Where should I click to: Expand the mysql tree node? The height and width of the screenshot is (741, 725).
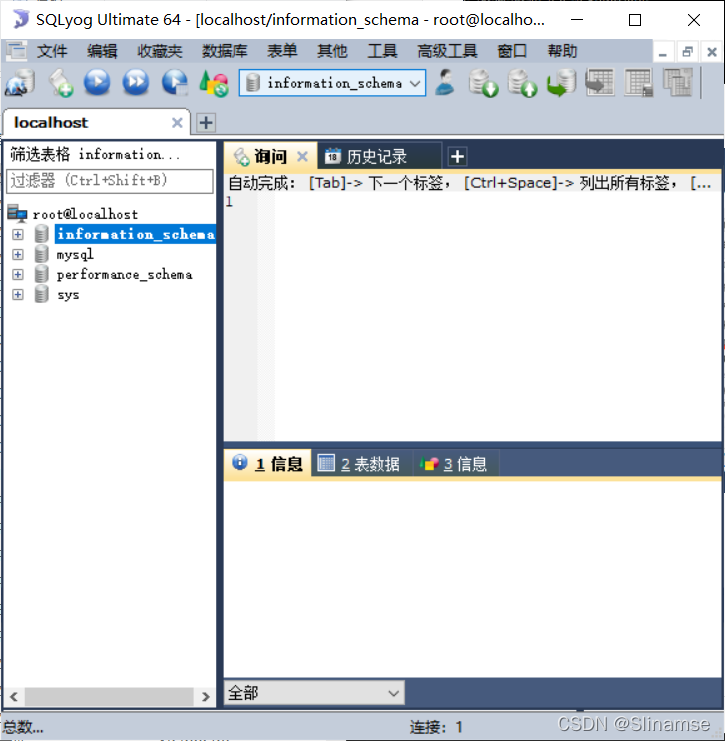pyautogui.click(x=18, y=254)
